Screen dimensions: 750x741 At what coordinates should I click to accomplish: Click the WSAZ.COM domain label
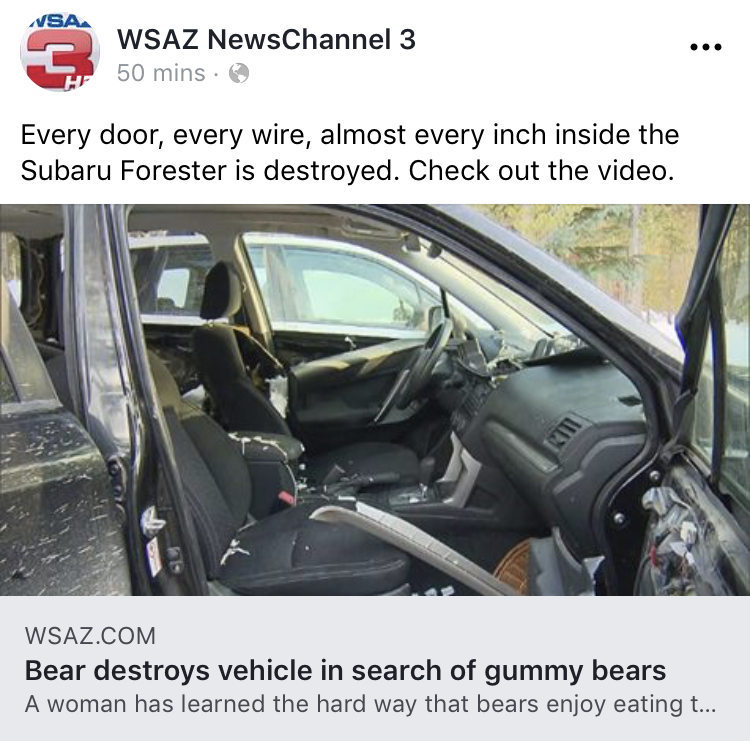(90, 636)
